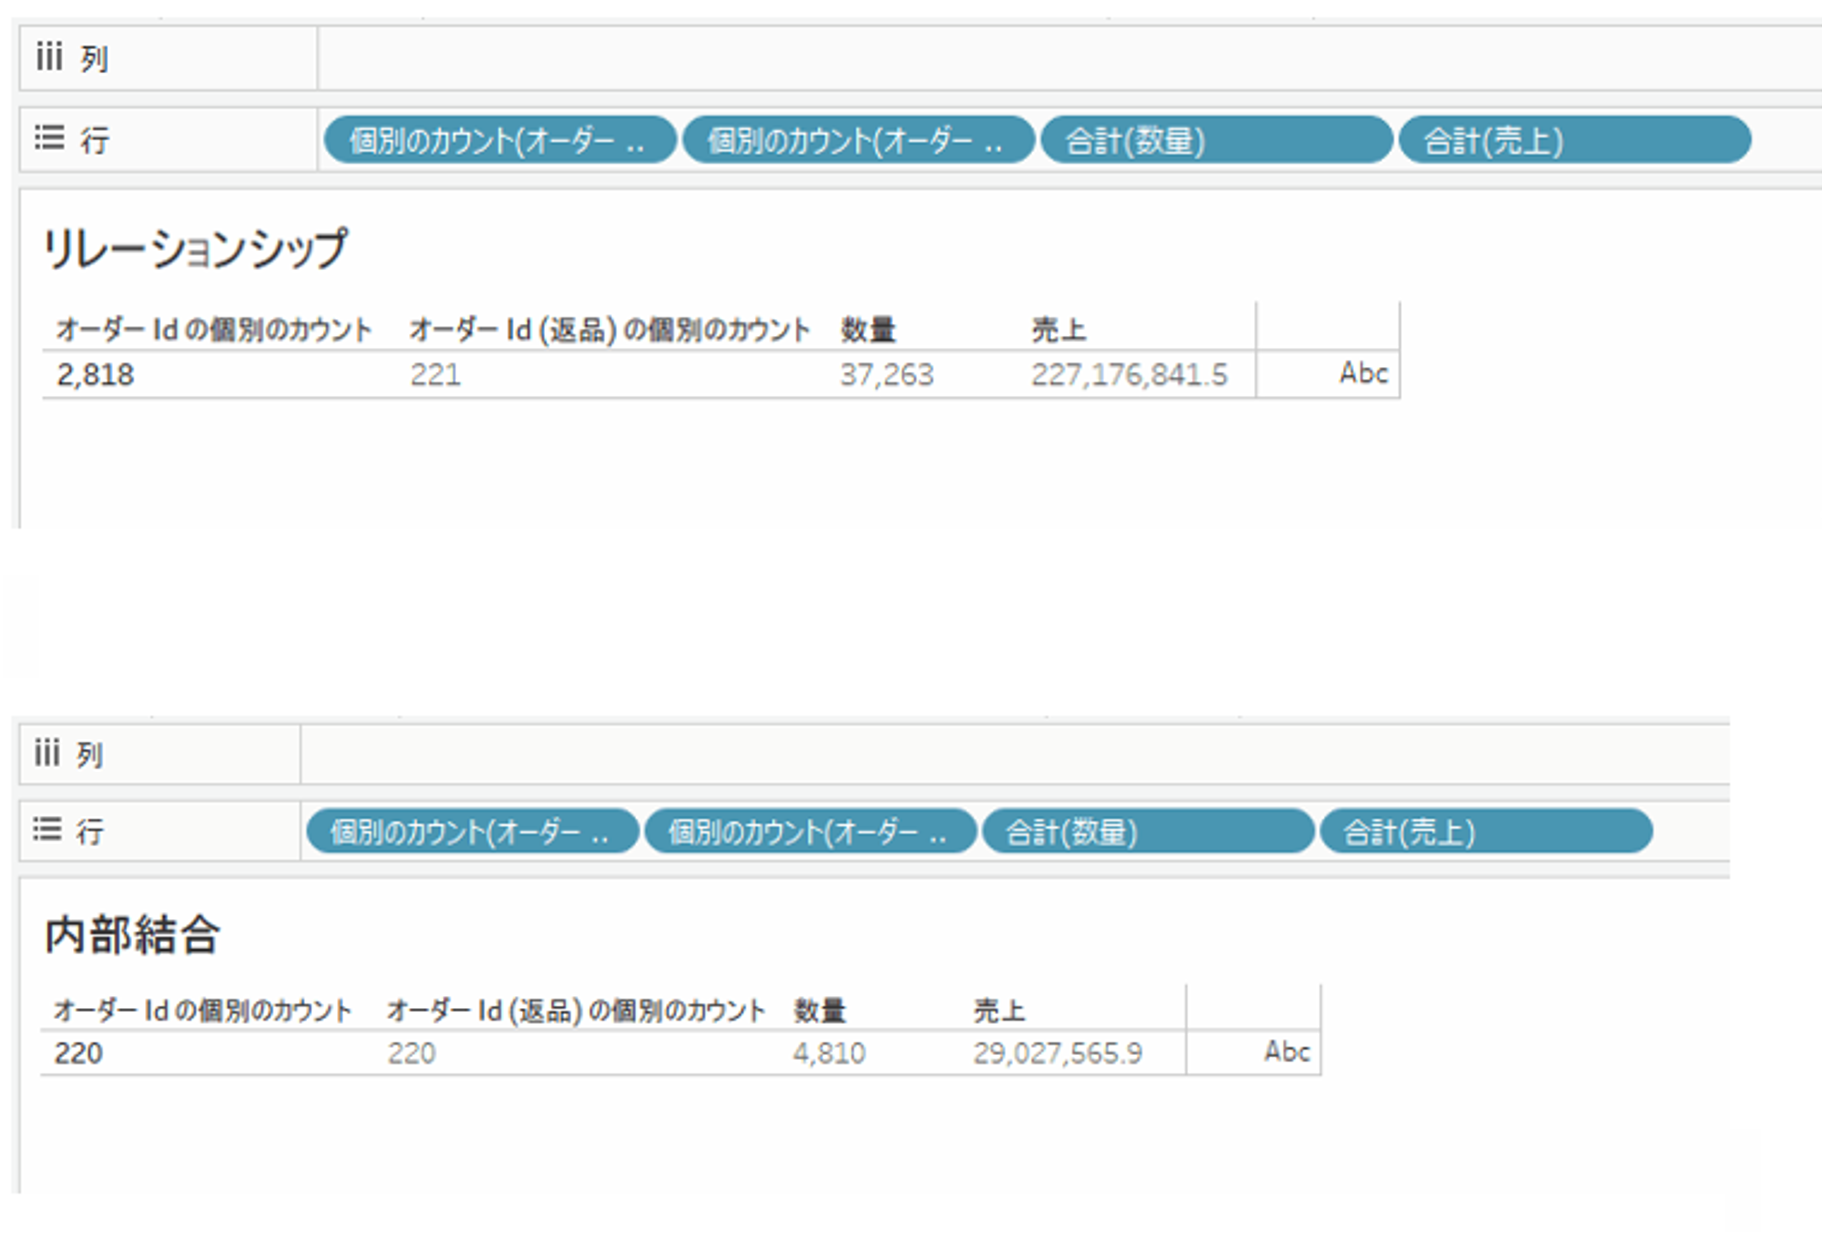Click オーダー Id (返品) の個別のカウント header in the リレーションシップ table

pyautogui.click(x=610, y=329)
